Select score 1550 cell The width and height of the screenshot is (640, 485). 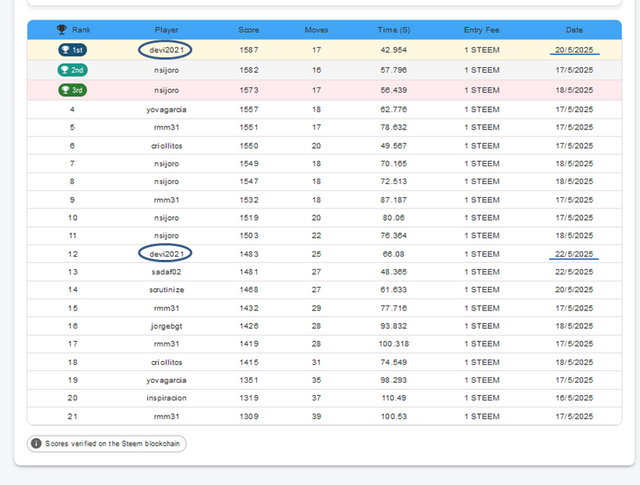click(249, 146)
